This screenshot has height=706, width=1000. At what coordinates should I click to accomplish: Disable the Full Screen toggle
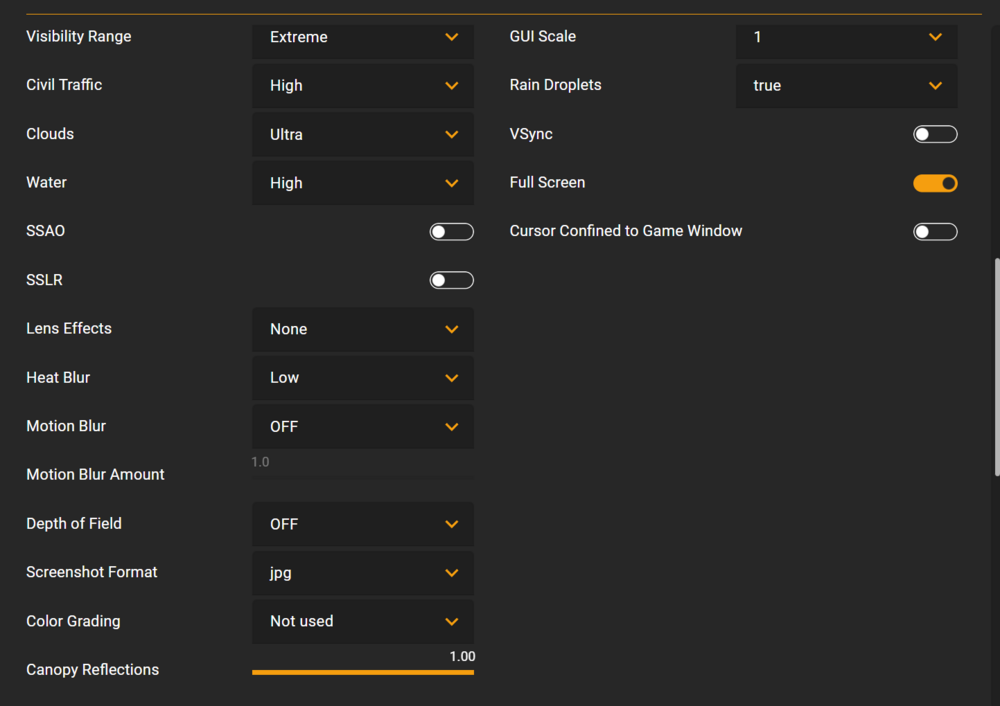point(935,183)
